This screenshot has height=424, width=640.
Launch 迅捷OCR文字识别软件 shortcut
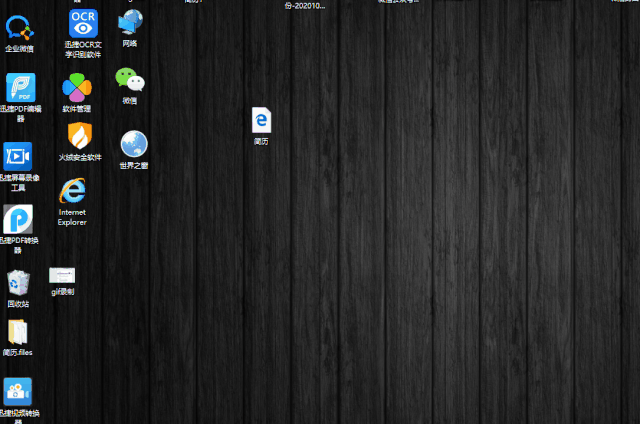click(x=83, y=23)
